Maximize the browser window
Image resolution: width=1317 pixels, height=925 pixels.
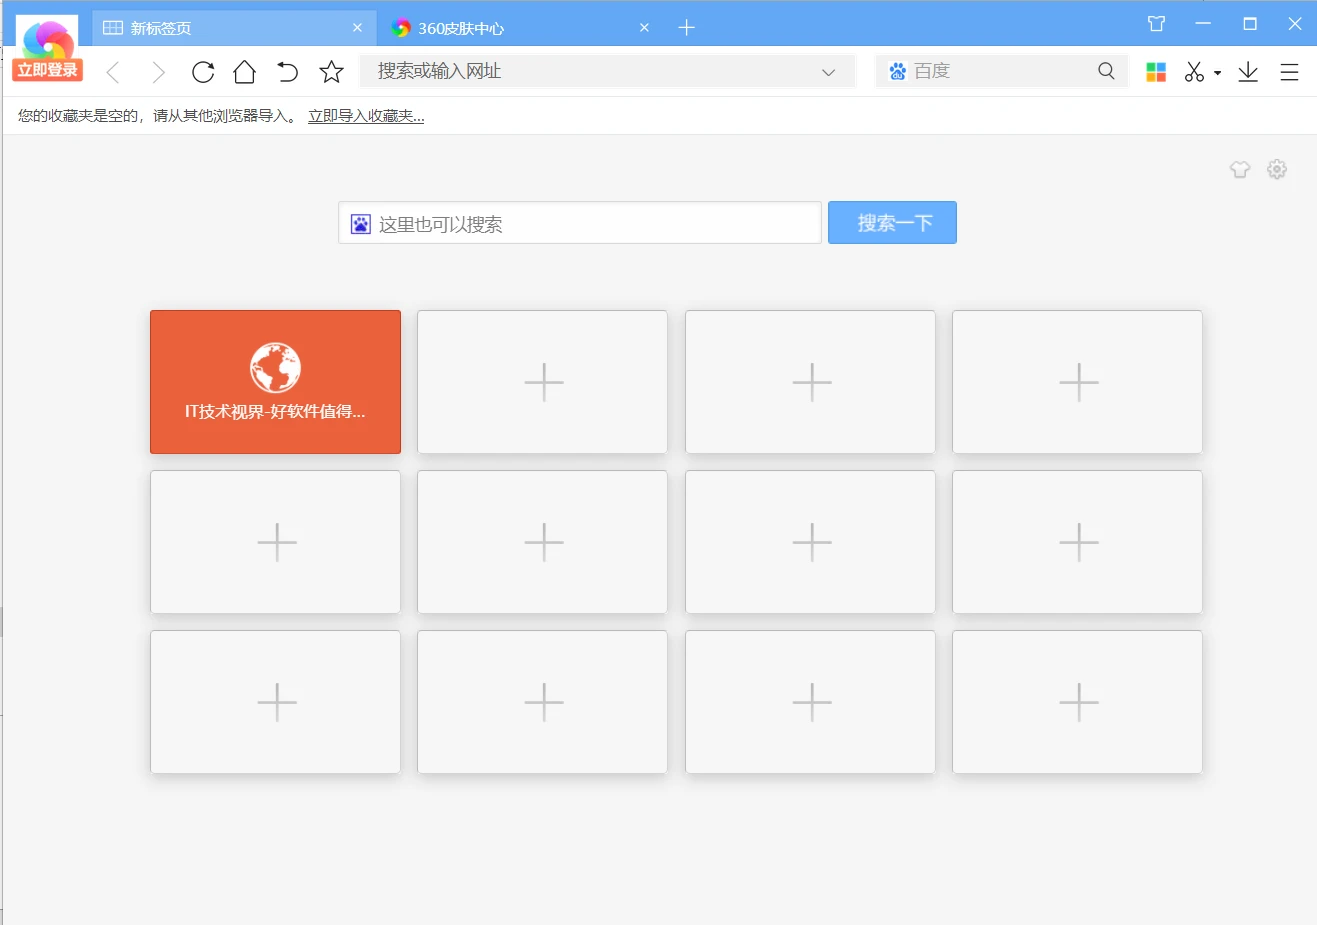coord(1250,24)
